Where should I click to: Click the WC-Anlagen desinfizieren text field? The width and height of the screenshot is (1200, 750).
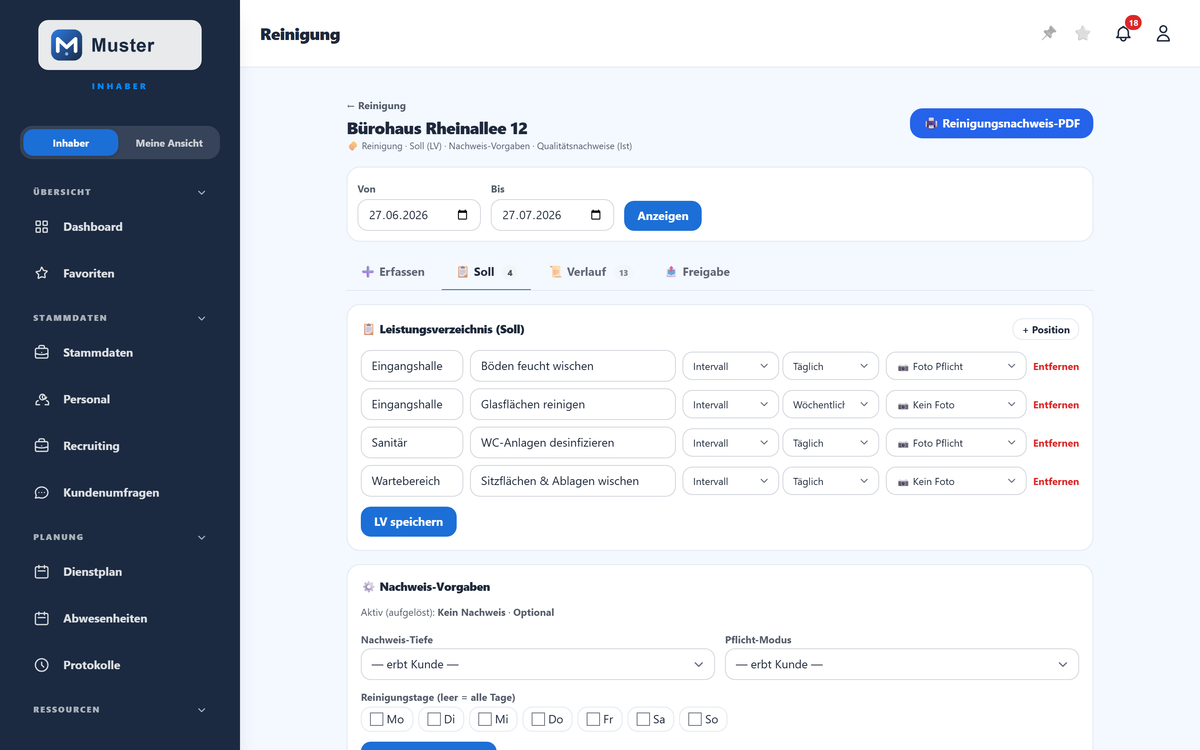tap(573, 443)
